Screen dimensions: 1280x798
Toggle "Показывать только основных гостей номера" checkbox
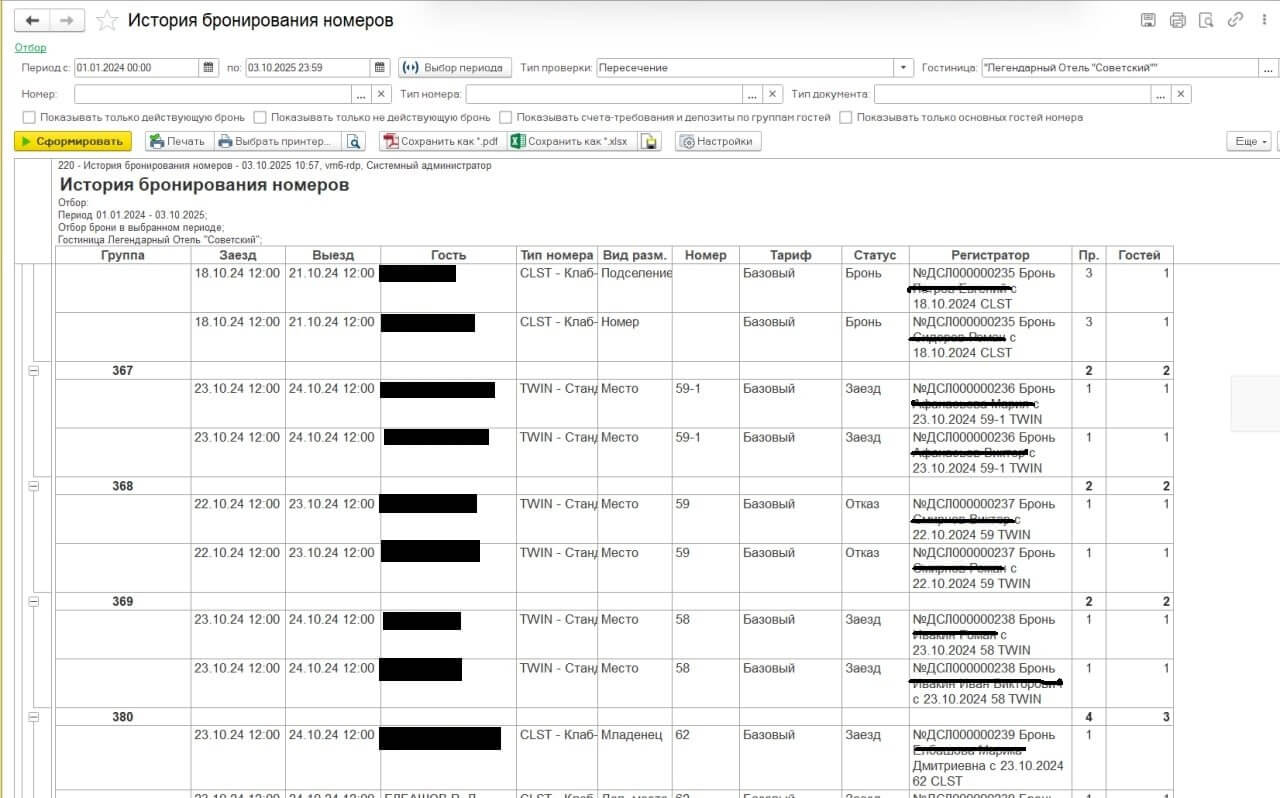tap(846, 117)
